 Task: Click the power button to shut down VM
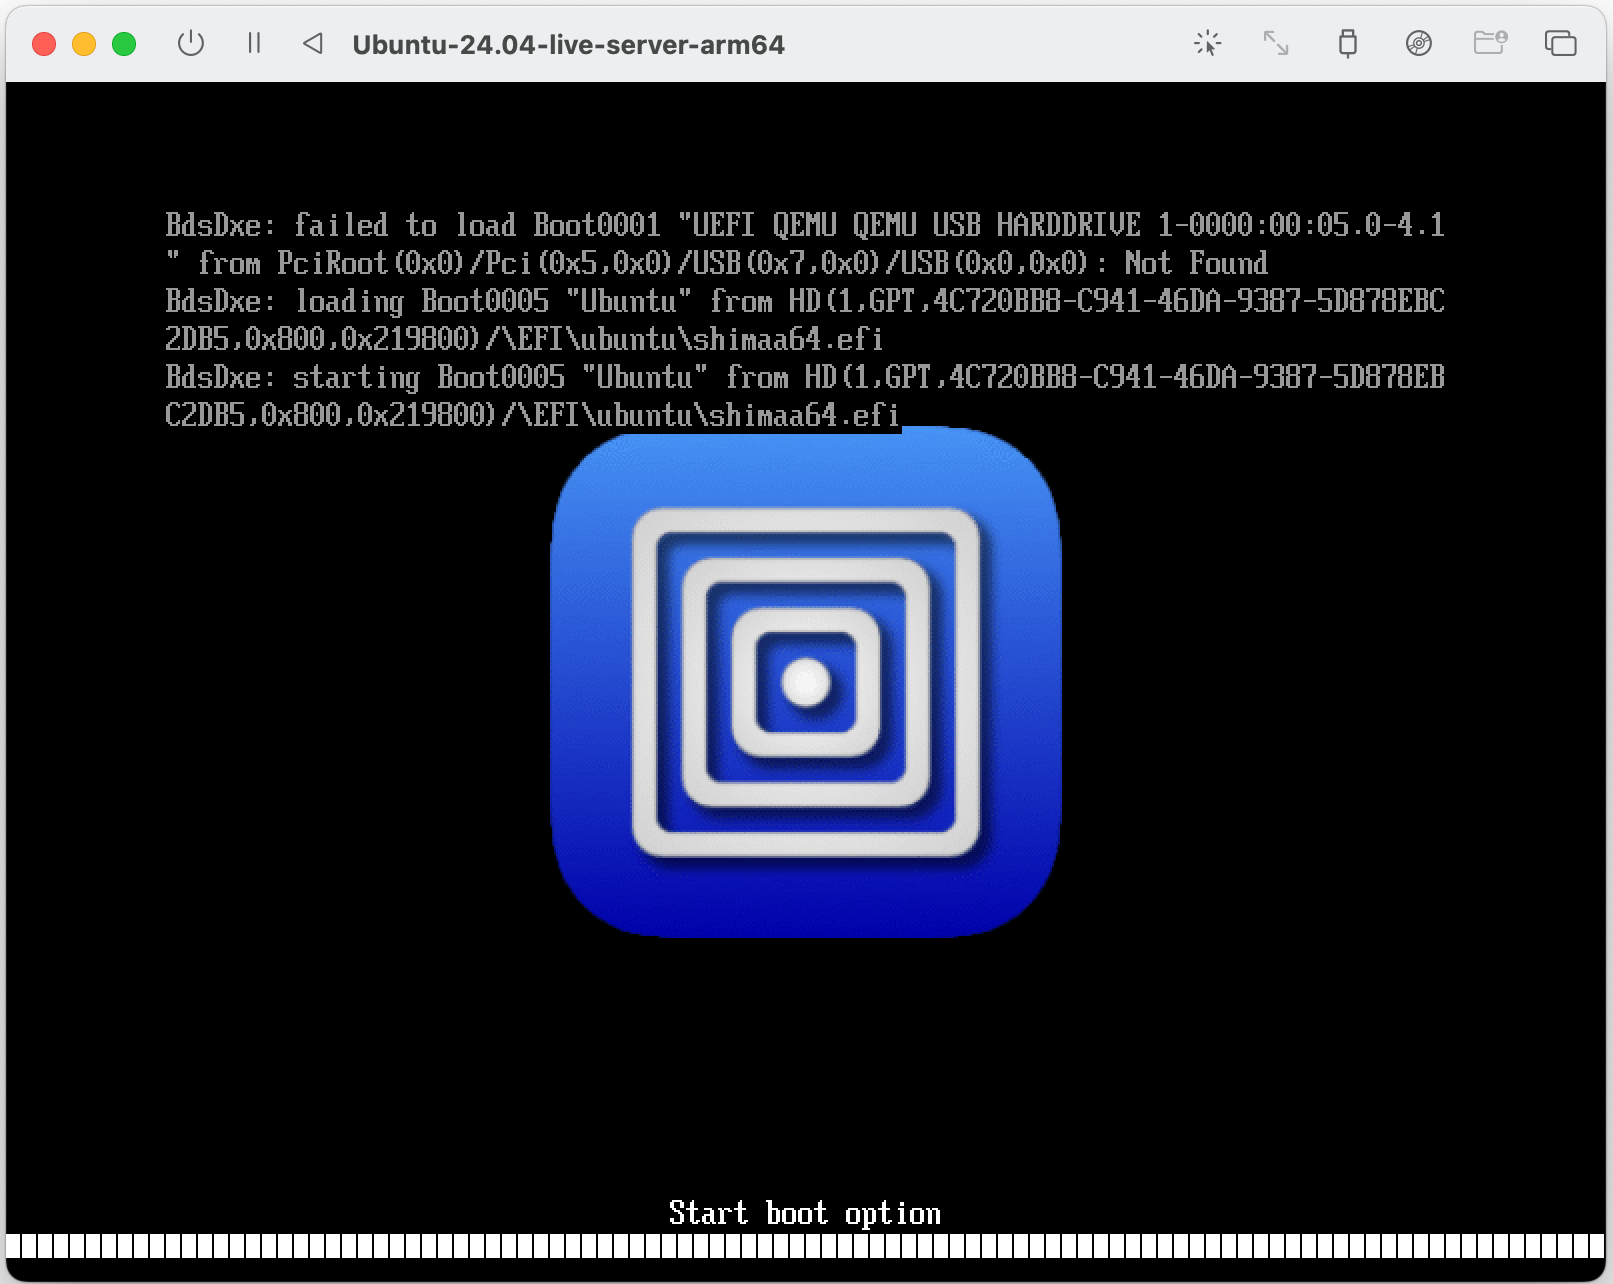(191, 44)
